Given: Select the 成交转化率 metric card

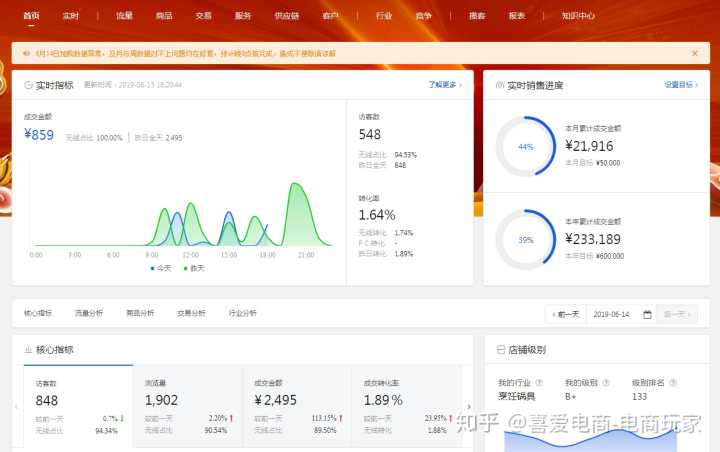Looking at the screenshot, I should pyautogui.click(x=405, y=407).
